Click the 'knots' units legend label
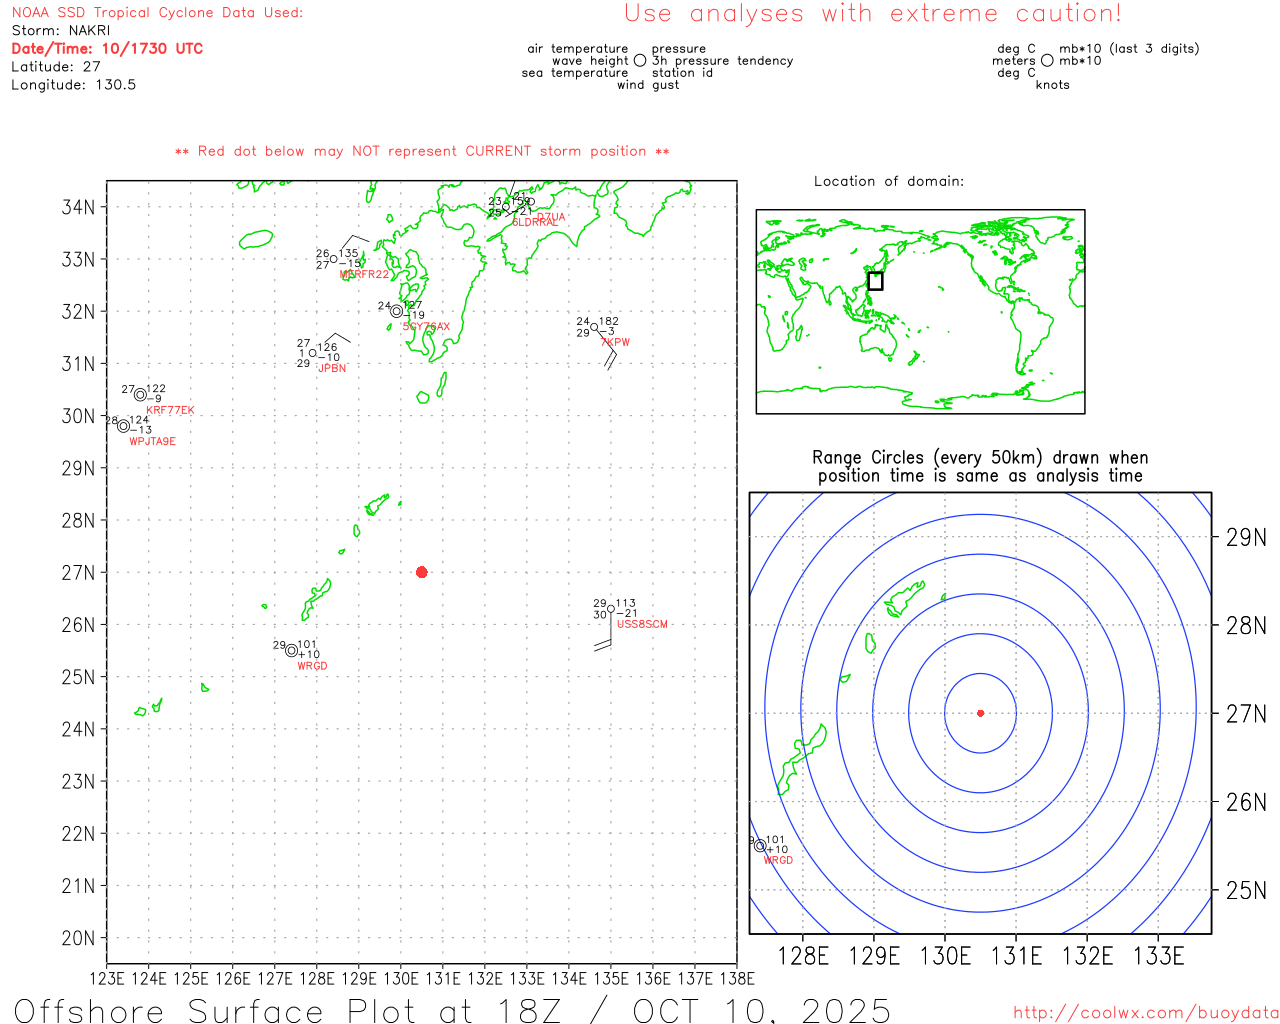The image size is (1280, 1024). click(x=1052, y=84)
